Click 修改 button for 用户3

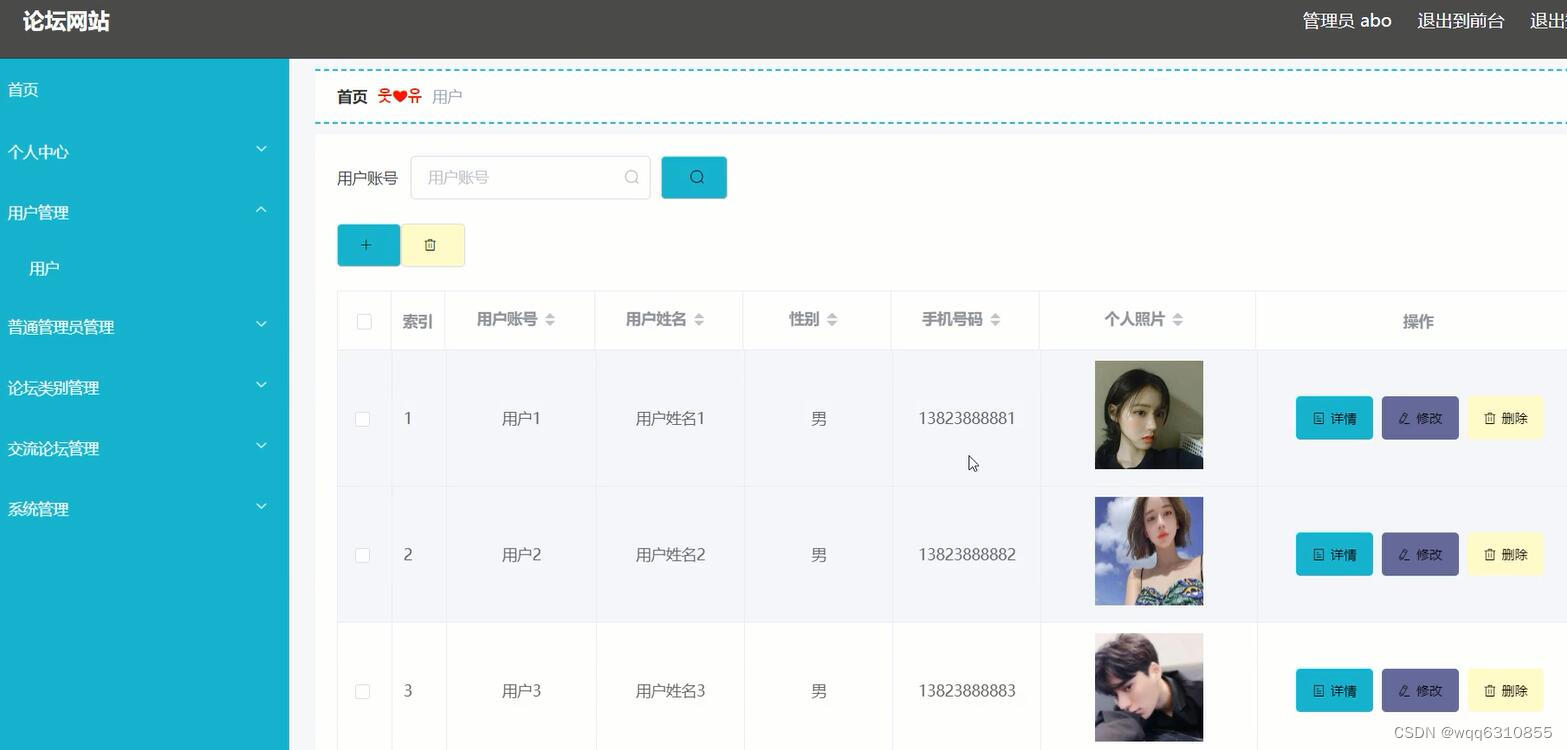[1420, 690]
